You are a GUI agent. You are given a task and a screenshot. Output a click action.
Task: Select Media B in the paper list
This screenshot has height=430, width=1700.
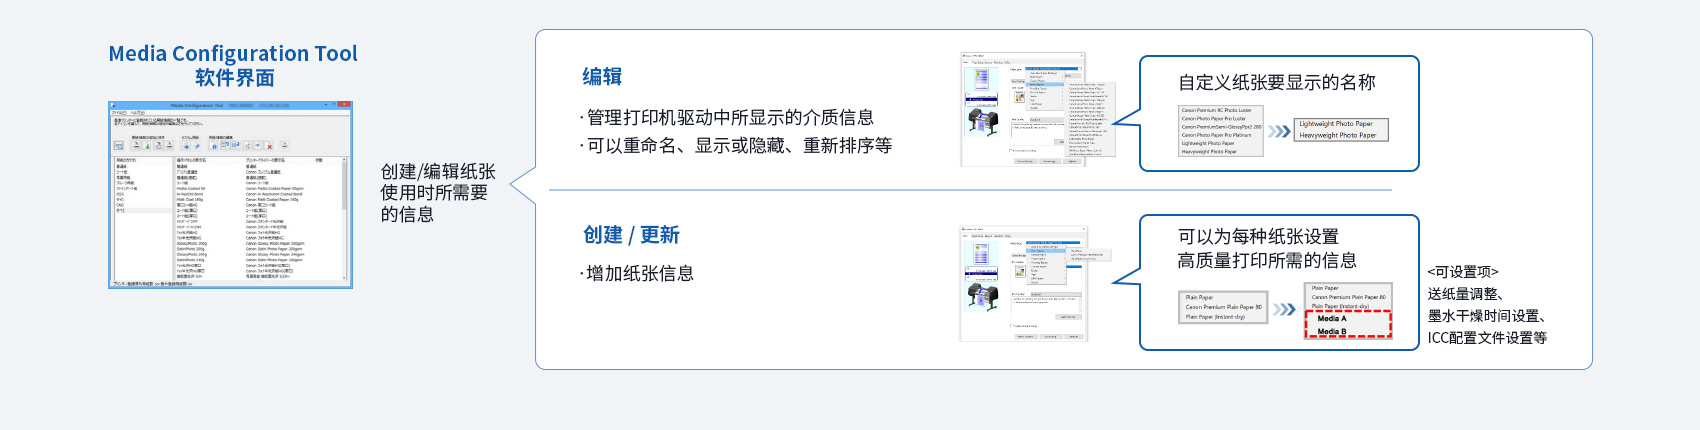[1332, 331]
